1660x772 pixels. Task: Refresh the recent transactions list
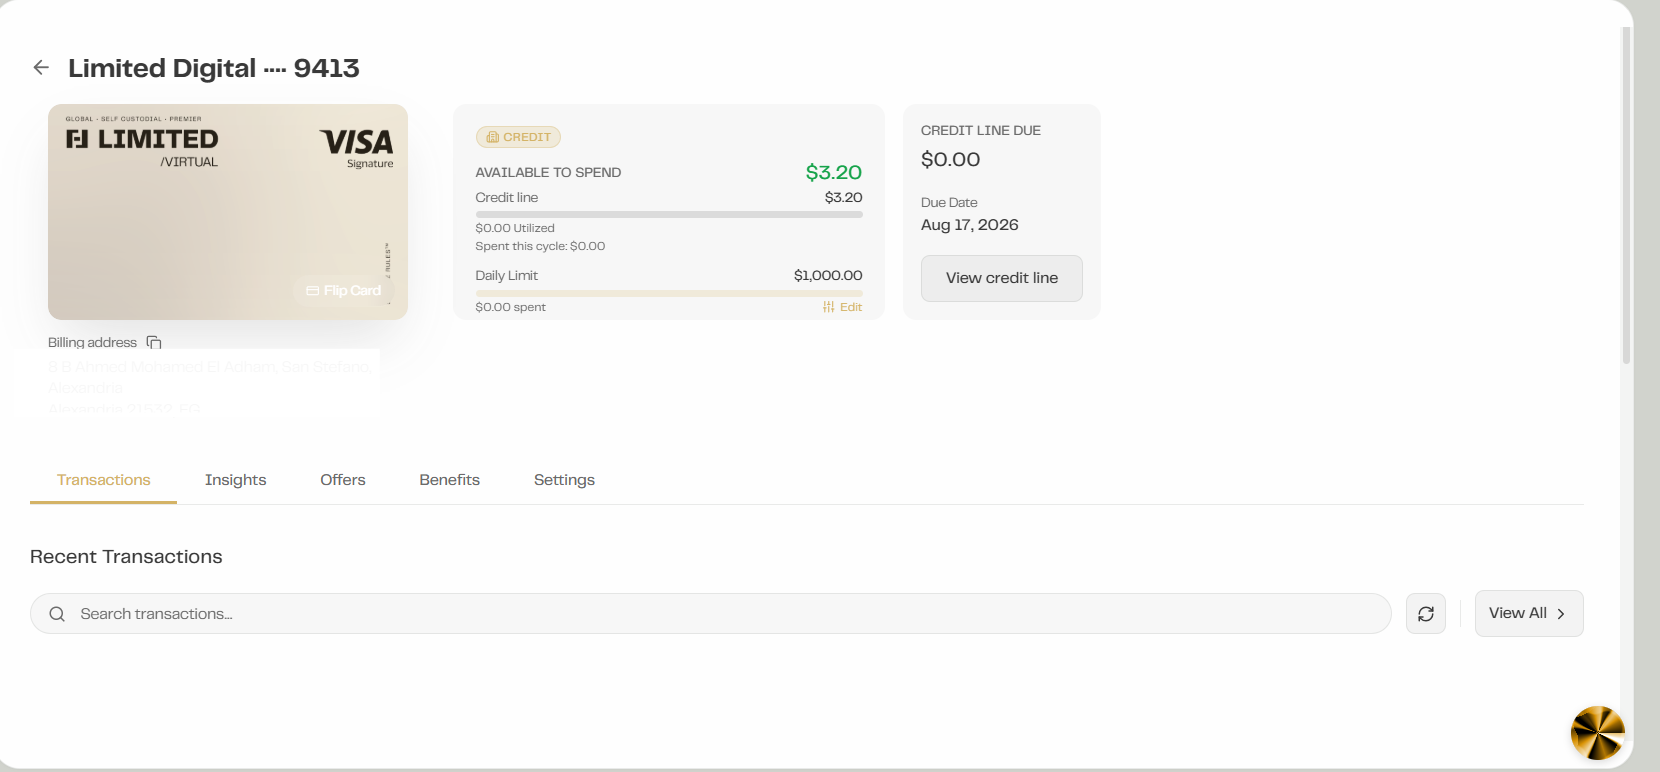coord(1426,614)
